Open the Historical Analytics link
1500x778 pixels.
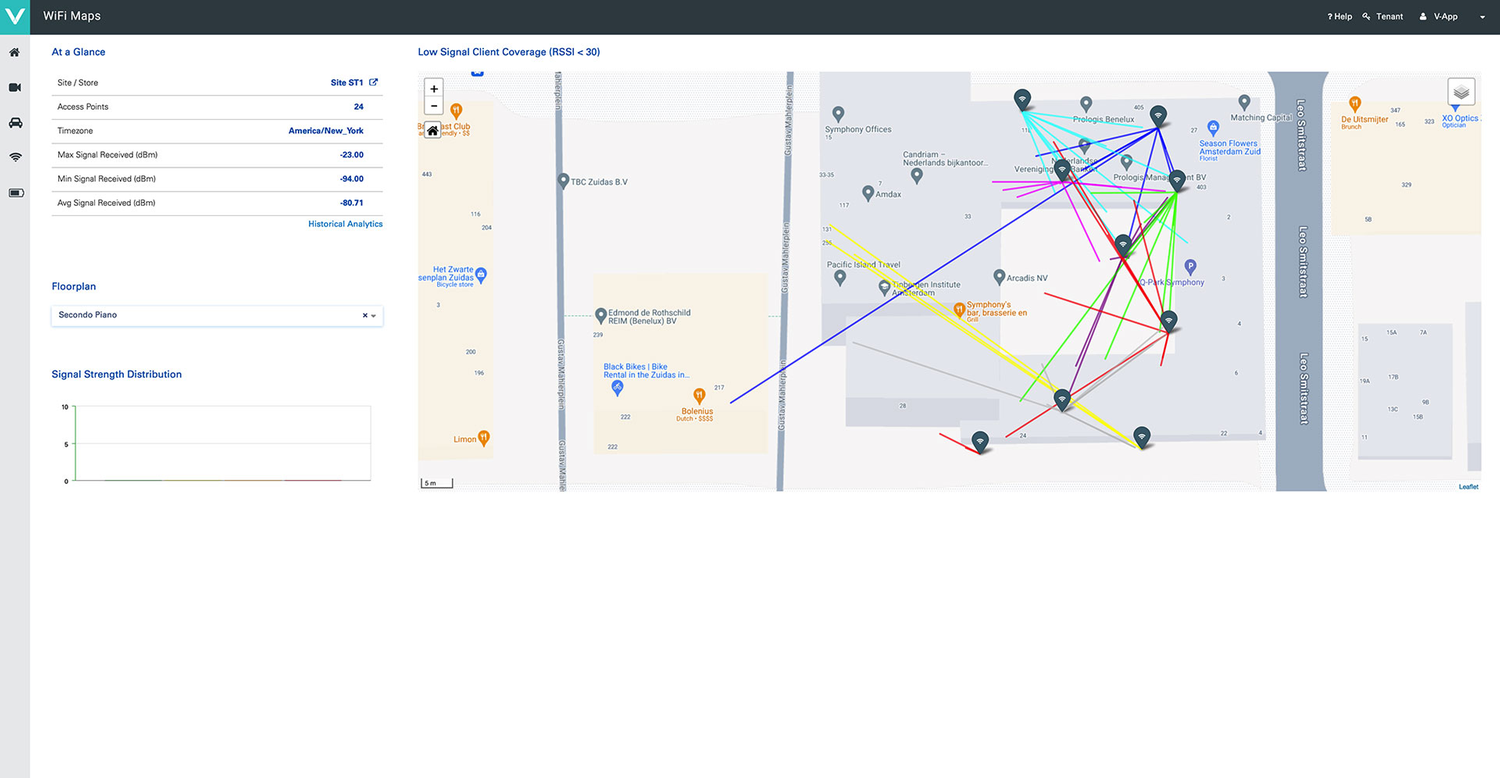(345, 223)
